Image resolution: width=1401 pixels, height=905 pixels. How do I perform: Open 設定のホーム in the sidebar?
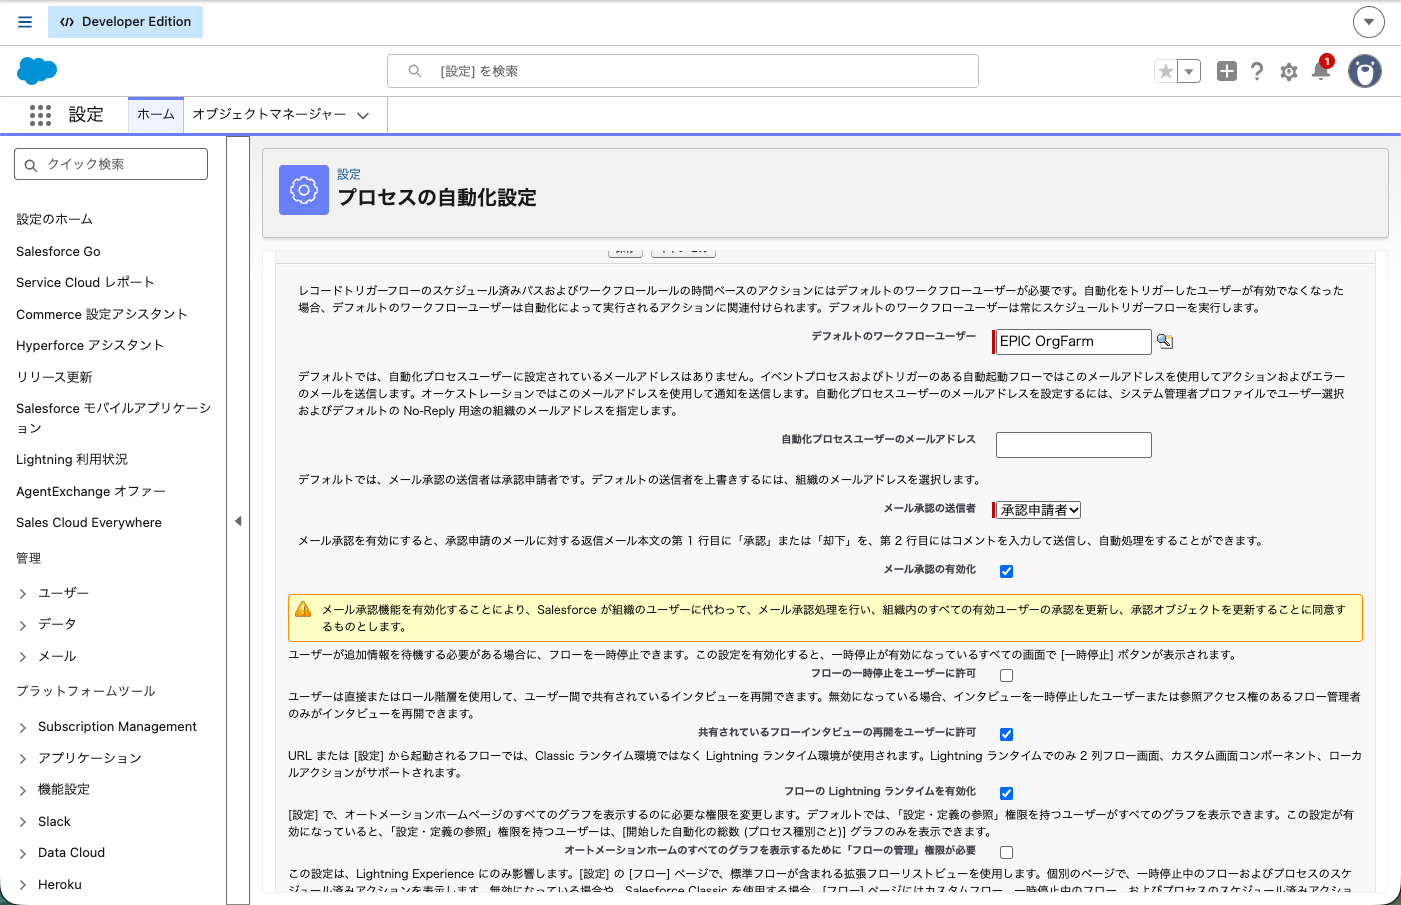point(55,219)
